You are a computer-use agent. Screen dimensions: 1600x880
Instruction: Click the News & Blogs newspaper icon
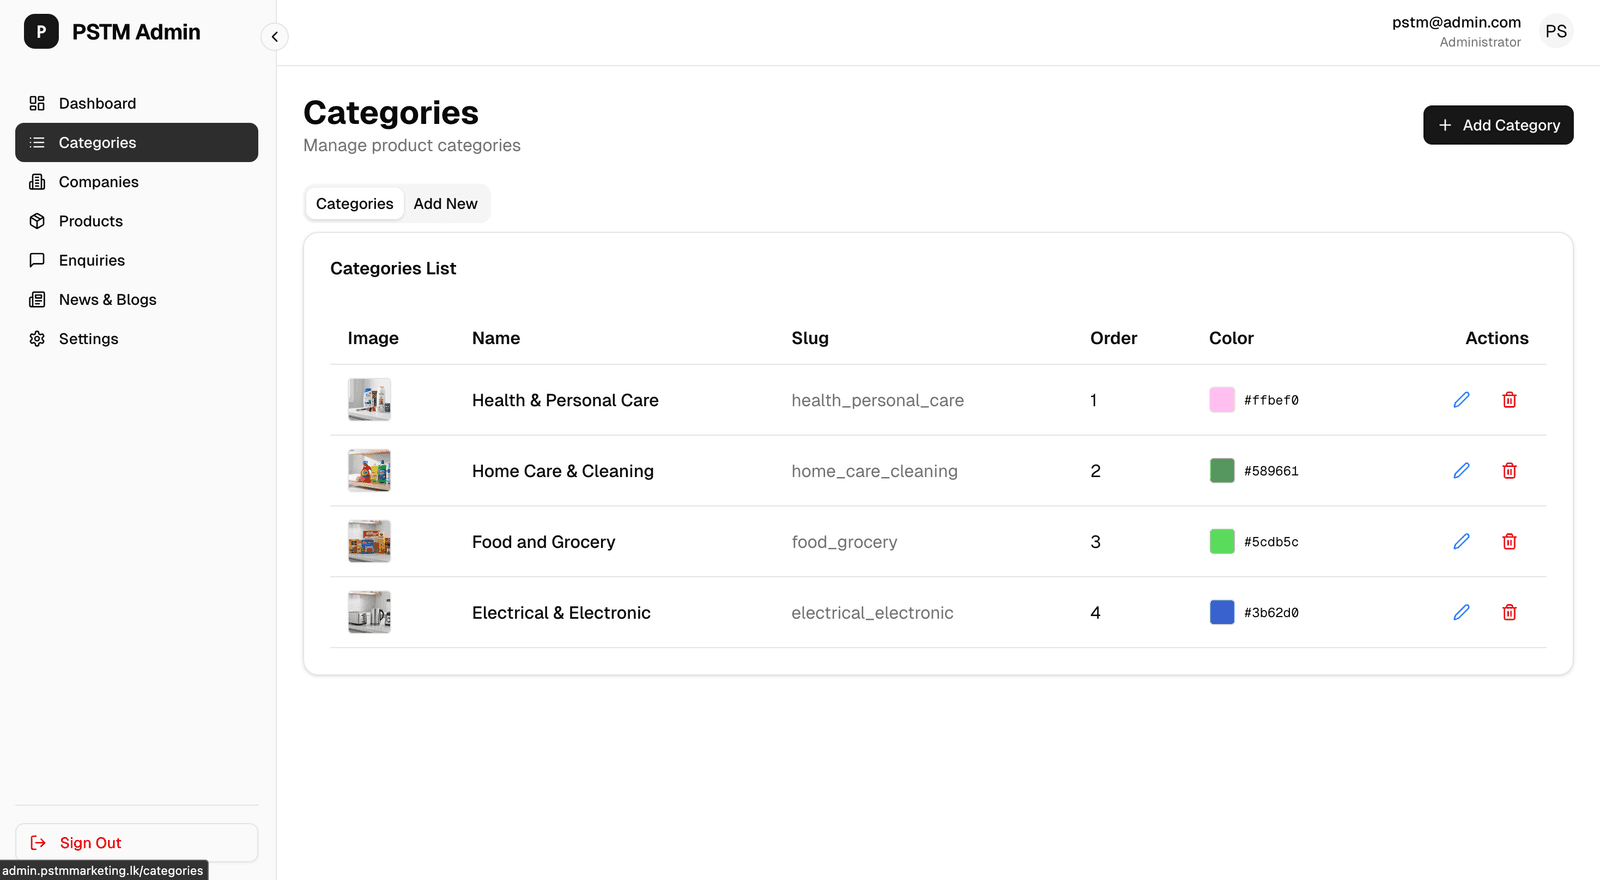coord(37,300)
